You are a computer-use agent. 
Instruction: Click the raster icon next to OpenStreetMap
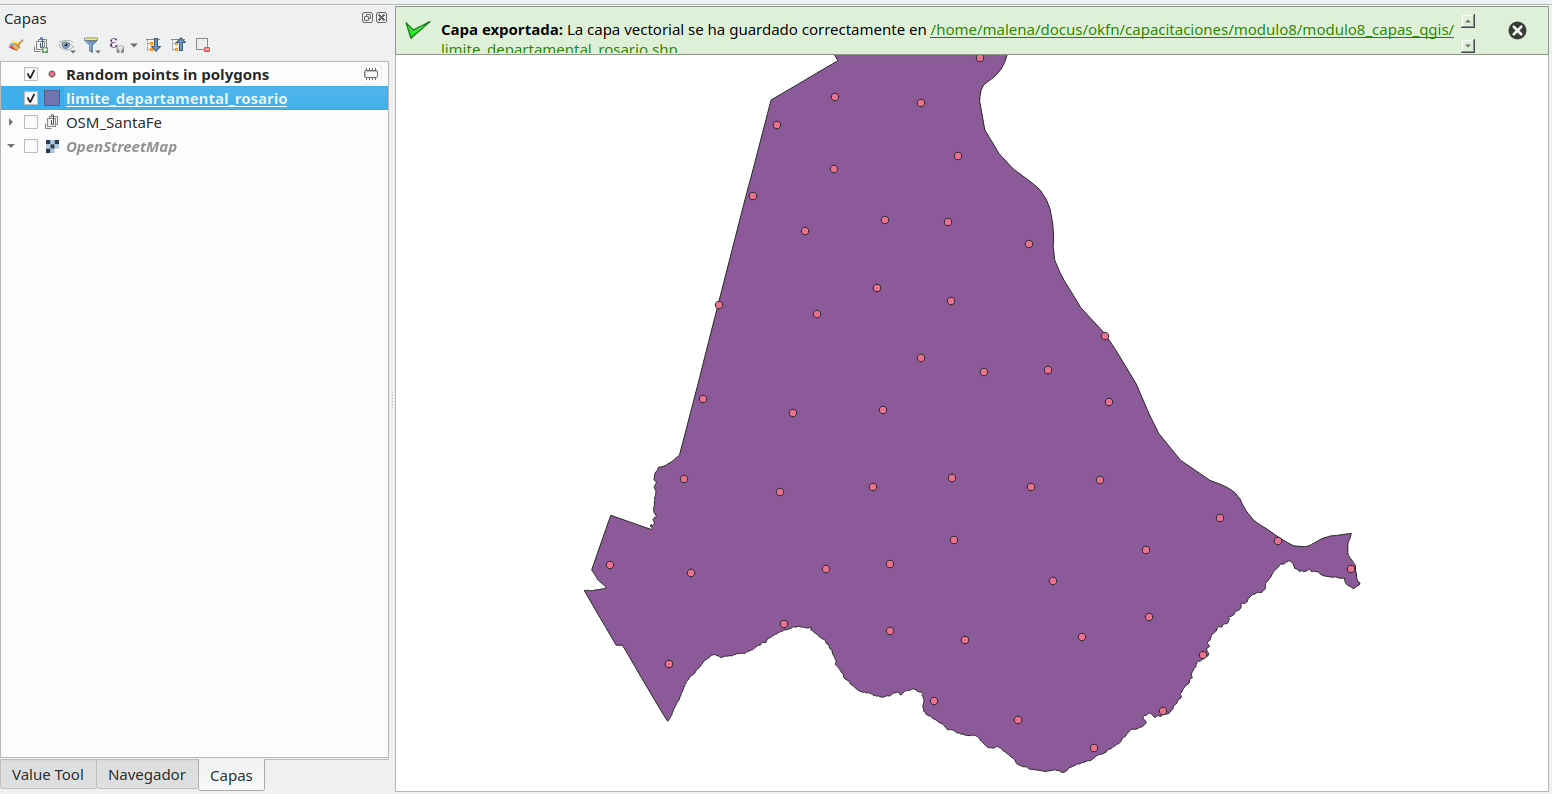[x=52, y=146]
